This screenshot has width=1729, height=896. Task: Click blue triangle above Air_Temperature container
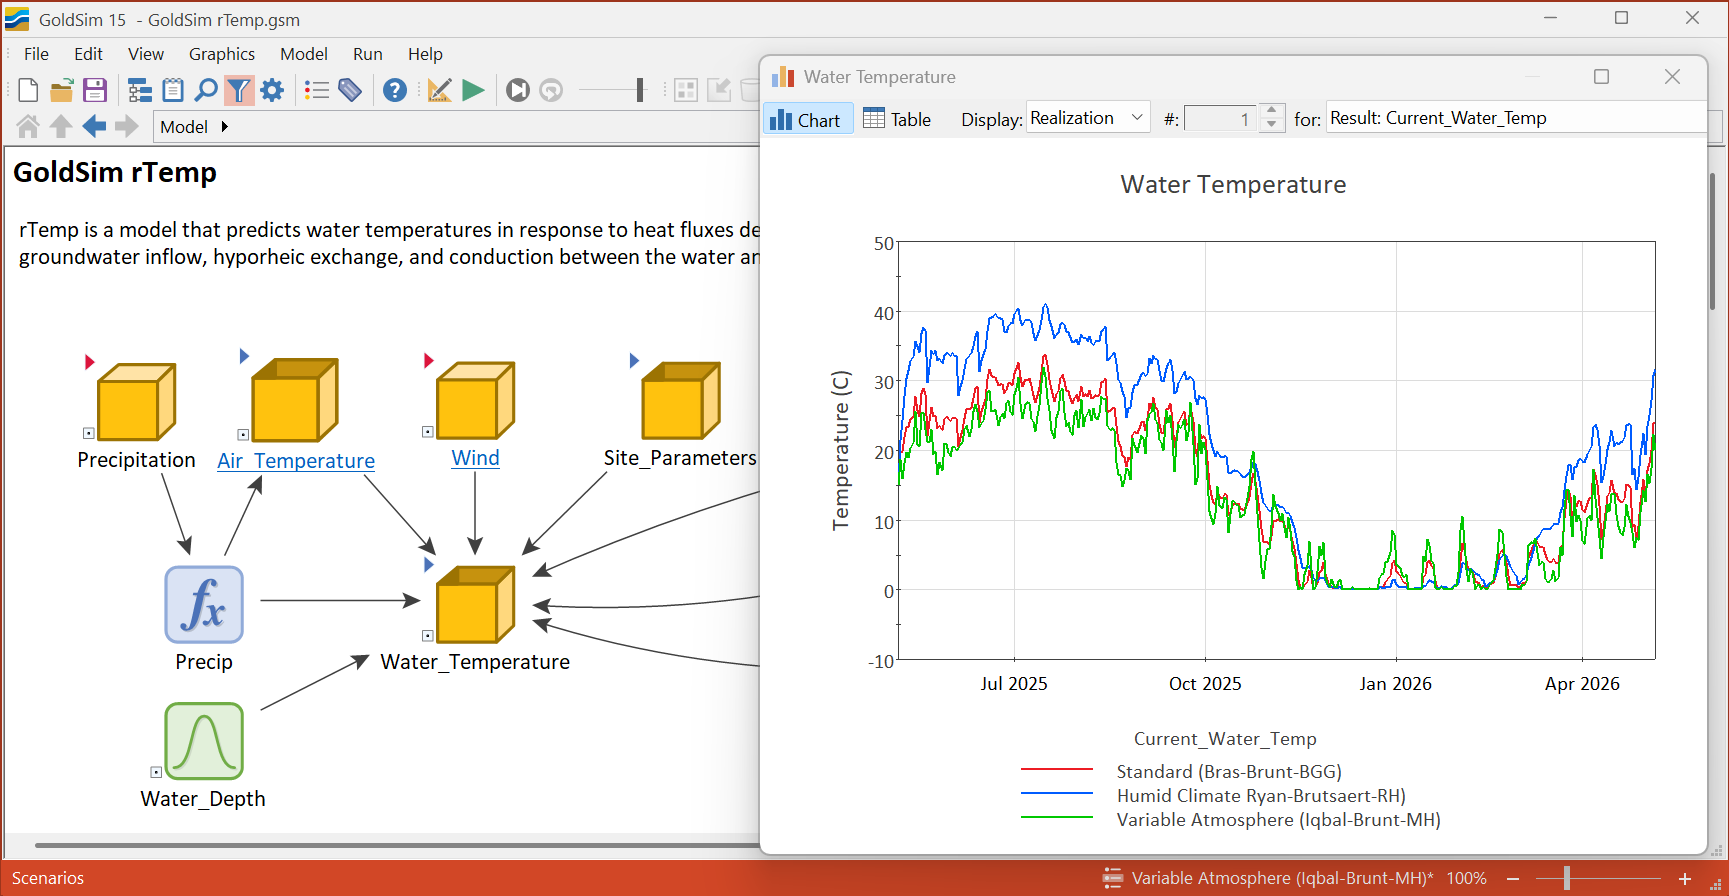(244, 356)
